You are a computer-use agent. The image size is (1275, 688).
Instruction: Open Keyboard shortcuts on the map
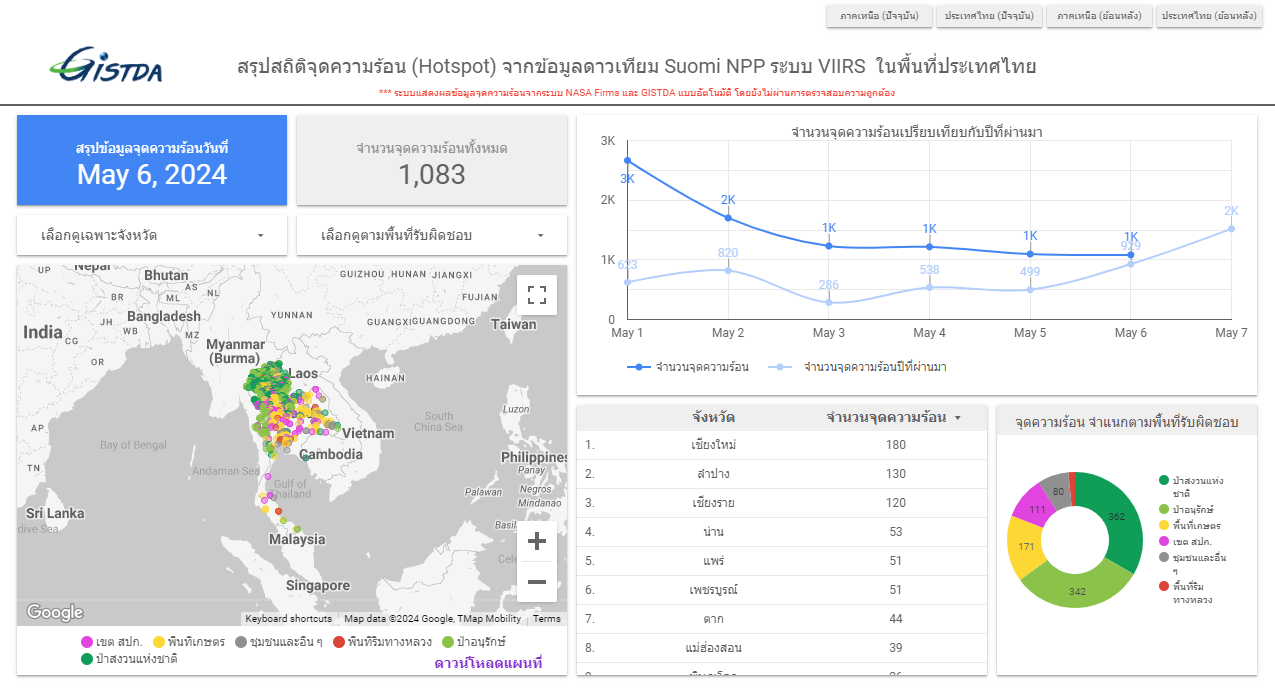[x=288, y=619]
